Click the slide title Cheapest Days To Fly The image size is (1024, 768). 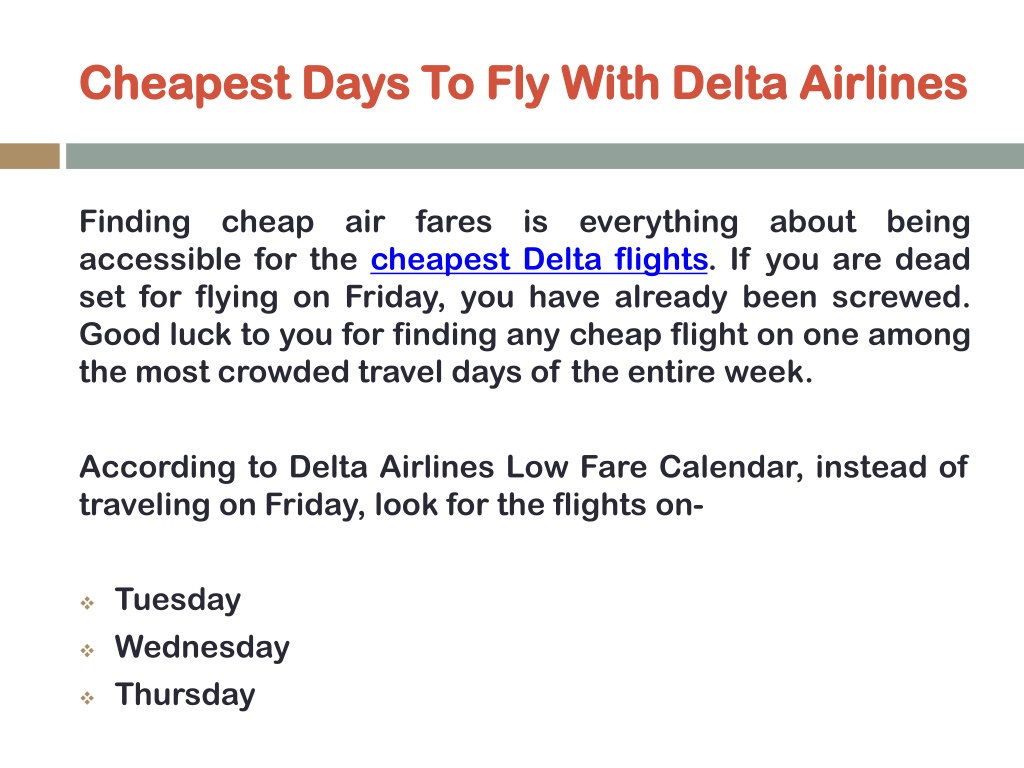(522, 84)
